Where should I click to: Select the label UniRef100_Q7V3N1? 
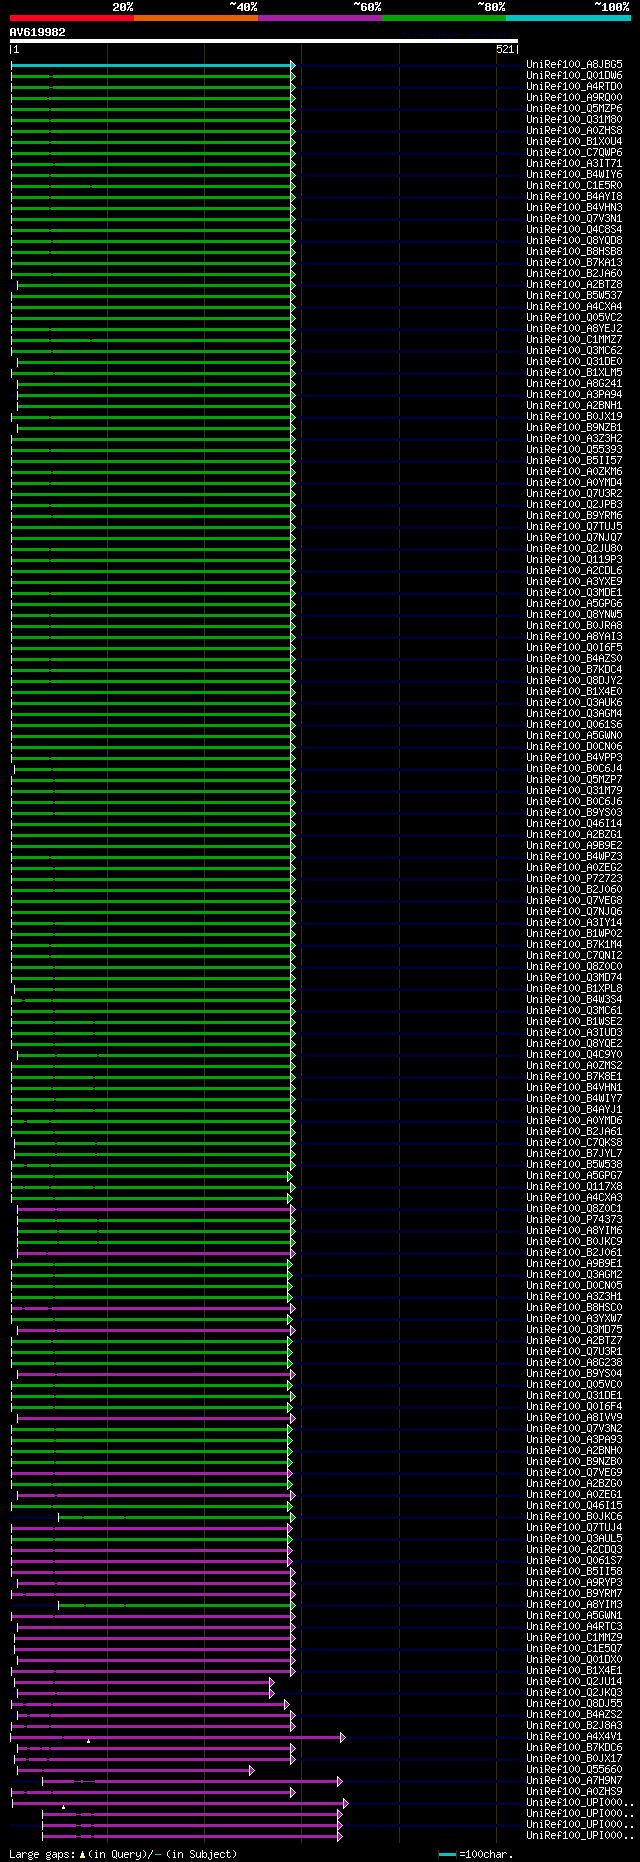[x=574, y=218]
